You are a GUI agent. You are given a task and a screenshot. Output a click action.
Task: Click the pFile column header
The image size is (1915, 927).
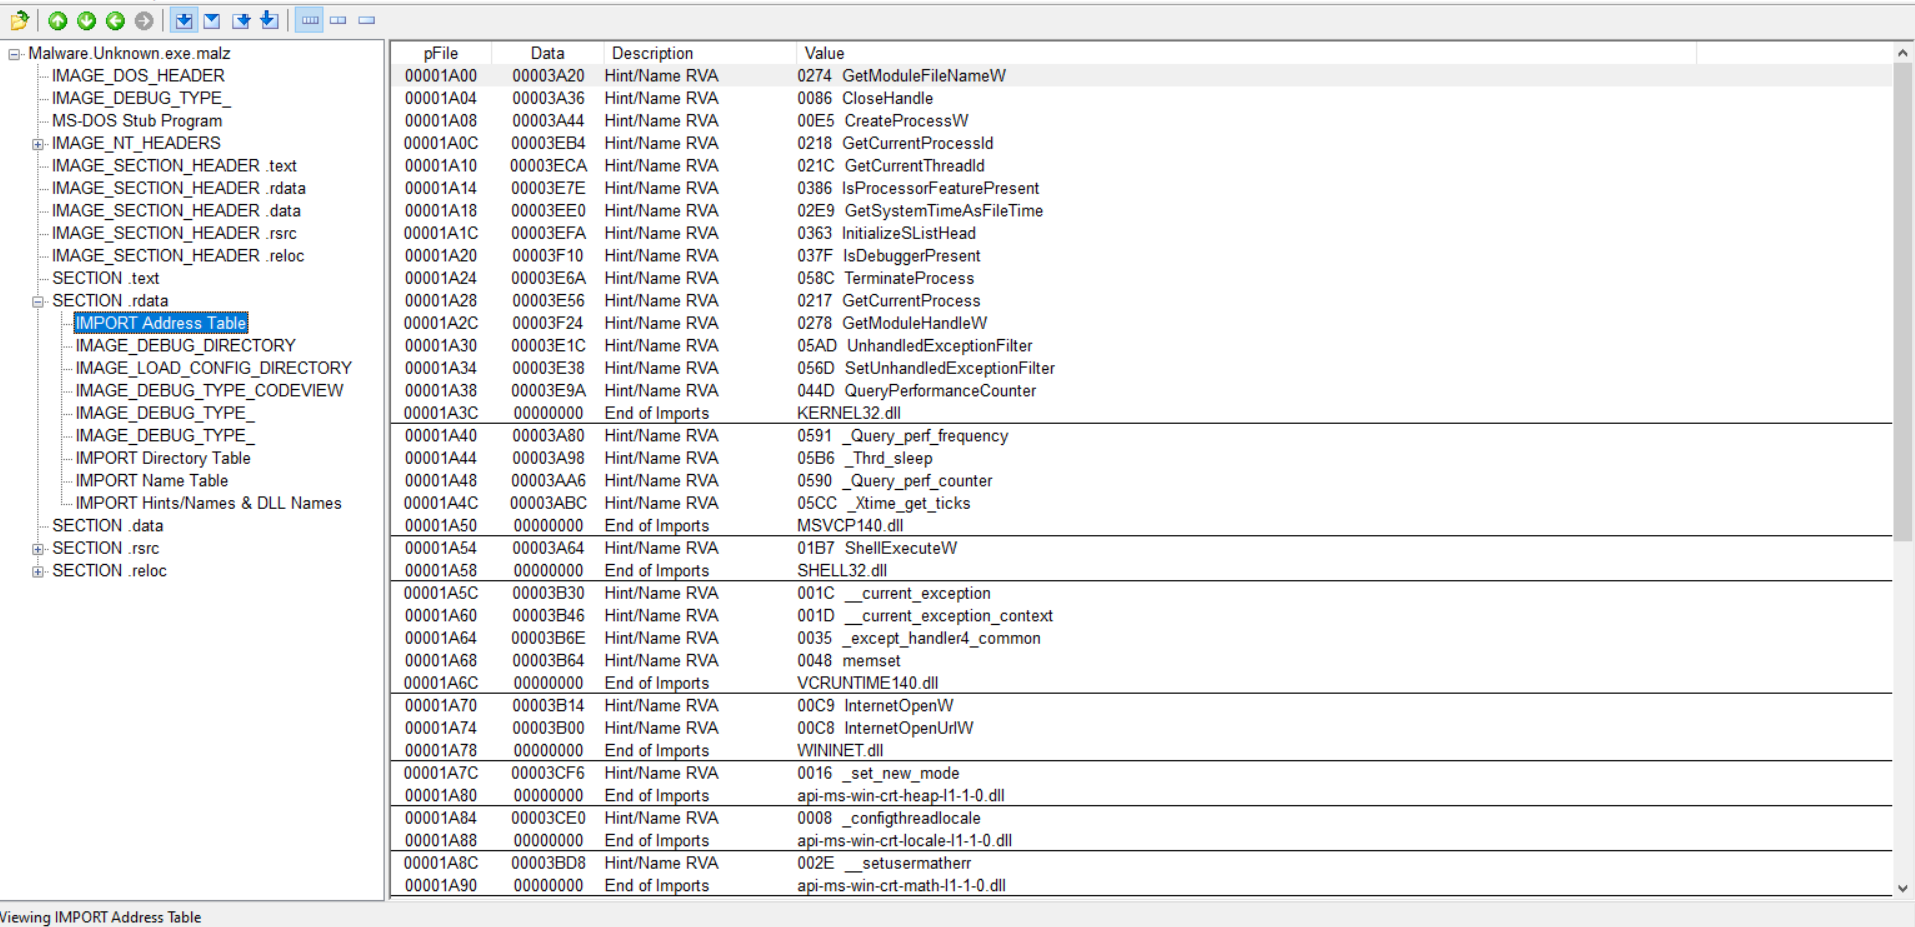point(440,53)
